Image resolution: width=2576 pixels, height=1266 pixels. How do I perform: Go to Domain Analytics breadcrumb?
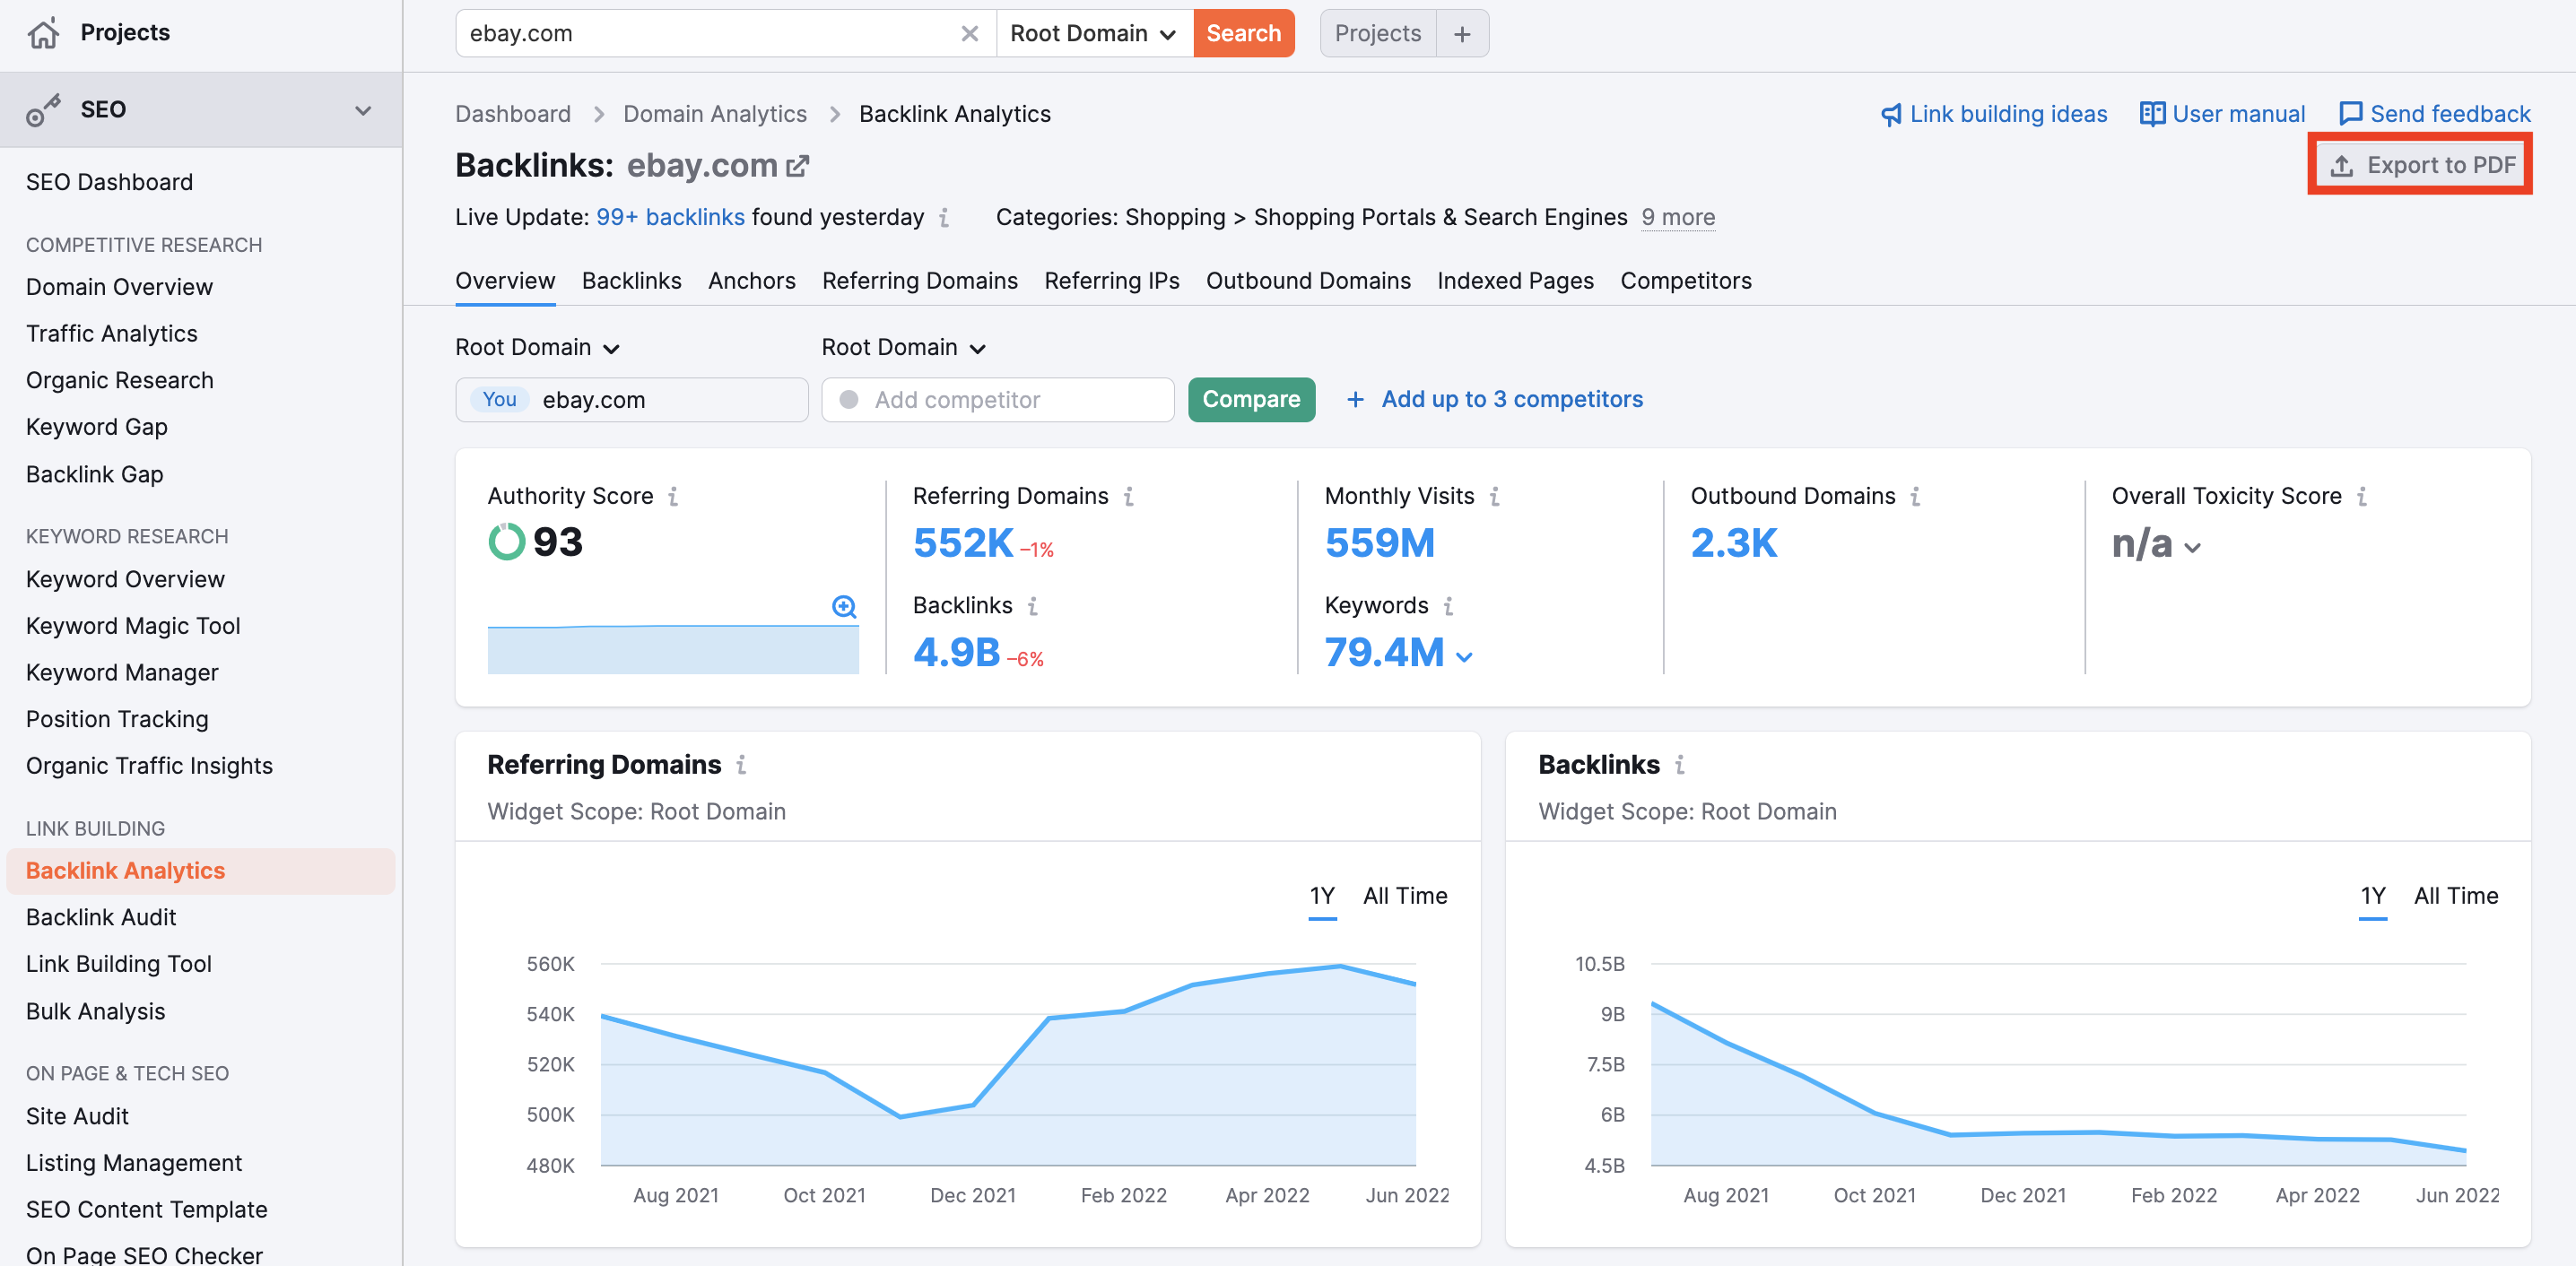point(715,115)
